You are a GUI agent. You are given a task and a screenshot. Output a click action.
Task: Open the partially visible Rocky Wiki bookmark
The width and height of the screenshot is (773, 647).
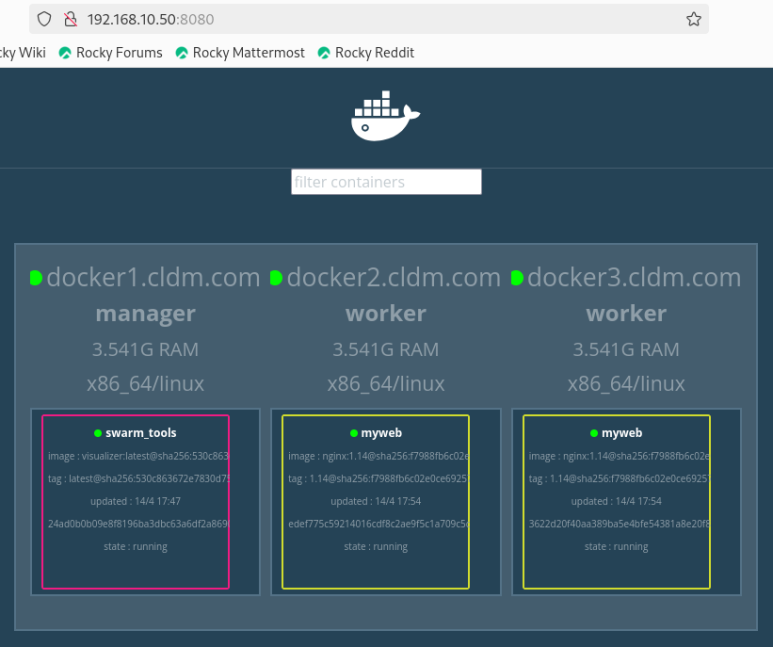click(x=23, y=53)
